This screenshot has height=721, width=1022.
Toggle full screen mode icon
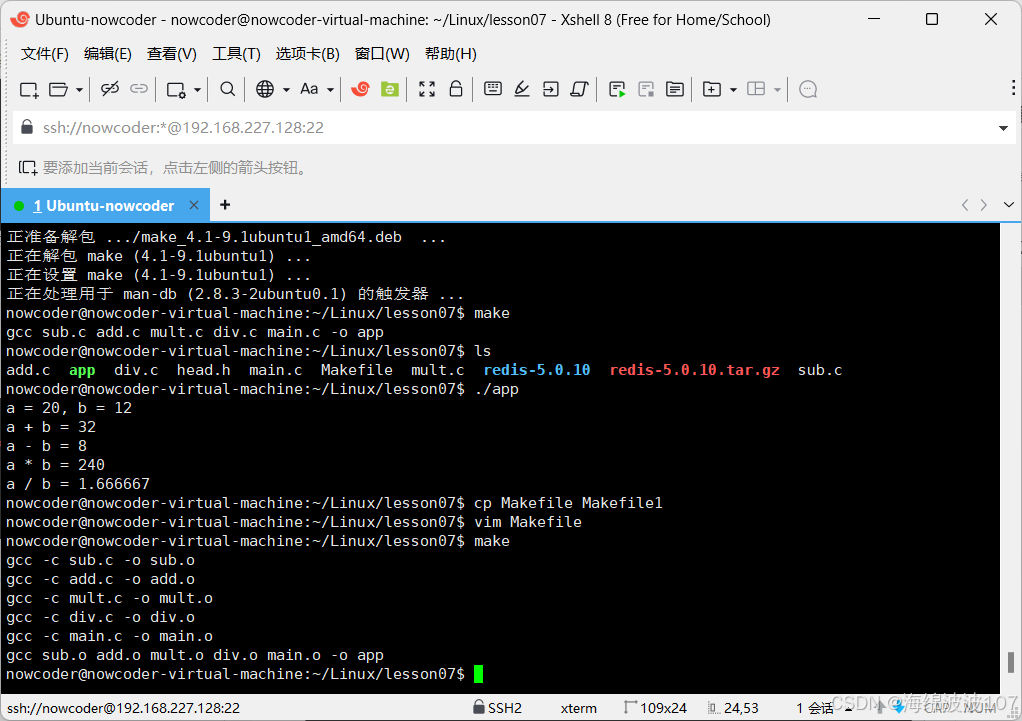[x=427, y=89]
